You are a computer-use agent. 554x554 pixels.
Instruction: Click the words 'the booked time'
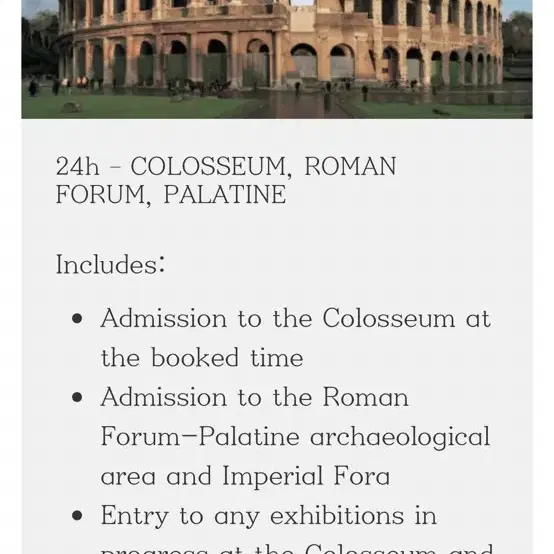pos(202,358)
